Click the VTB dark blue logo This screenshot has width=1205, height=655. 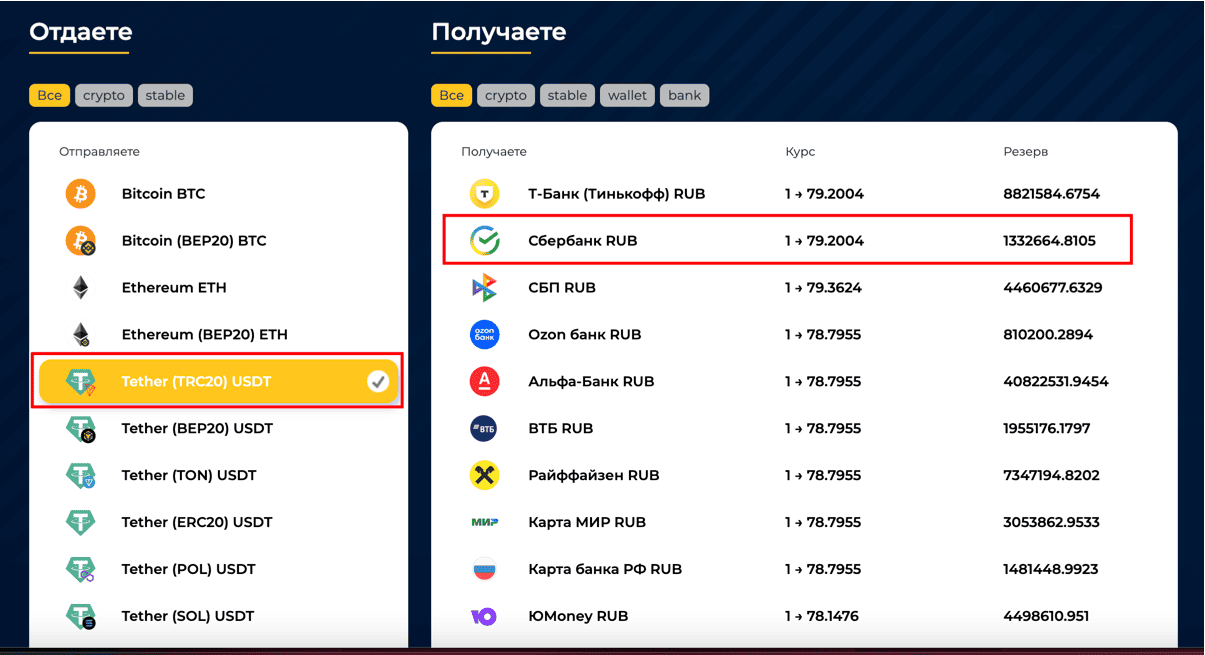pyautogui.click(x=484, y=429)
